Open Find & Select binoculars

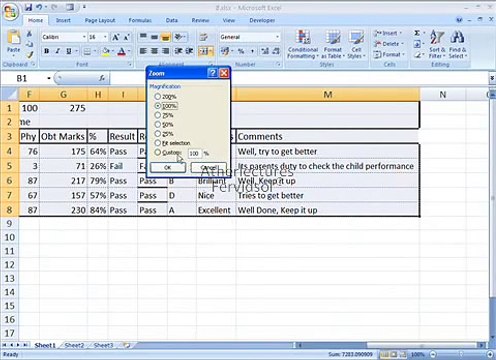click(x=457, y=44)
